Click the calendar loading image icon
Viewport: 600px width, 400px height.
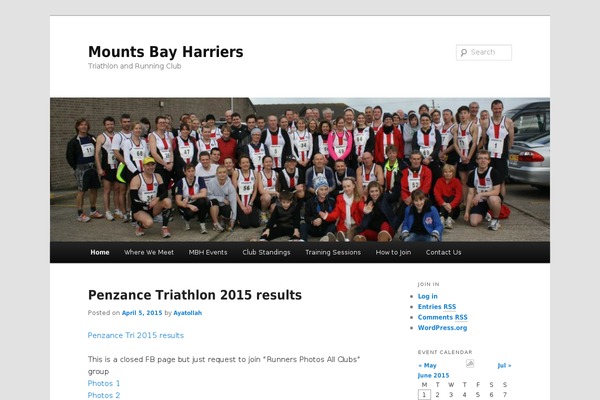[470, 364]
